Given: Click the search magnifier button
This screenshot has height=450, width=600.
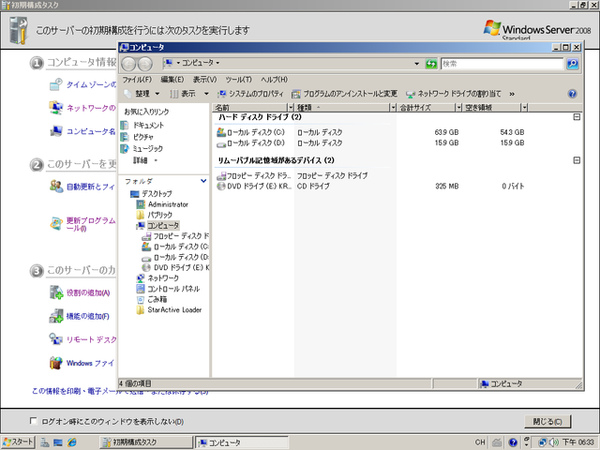Looking at the screenshot, I should click(572, 64).
